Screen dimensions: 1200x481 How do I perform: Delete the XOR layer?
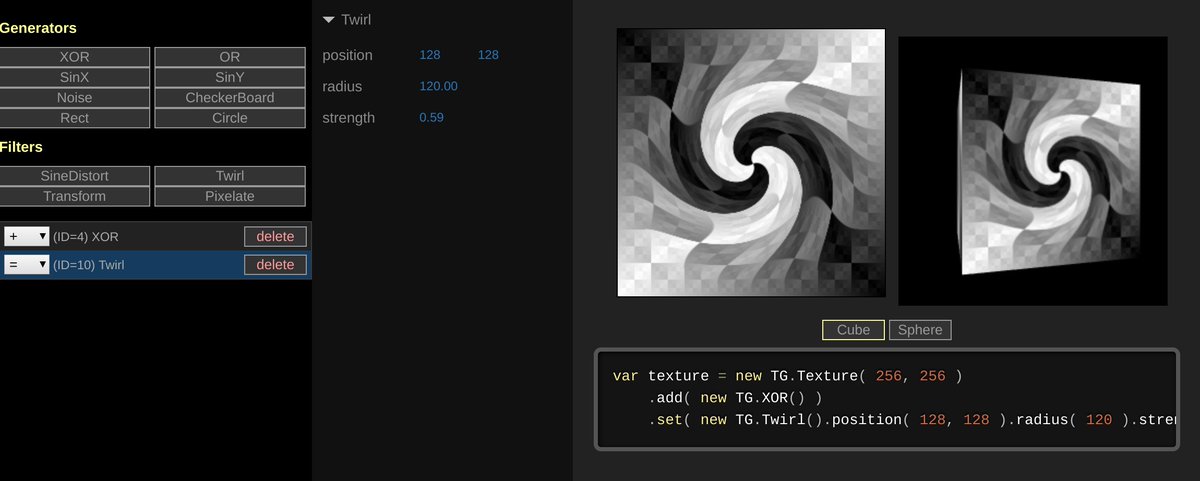pyautogui.click(x=275, y=236)
